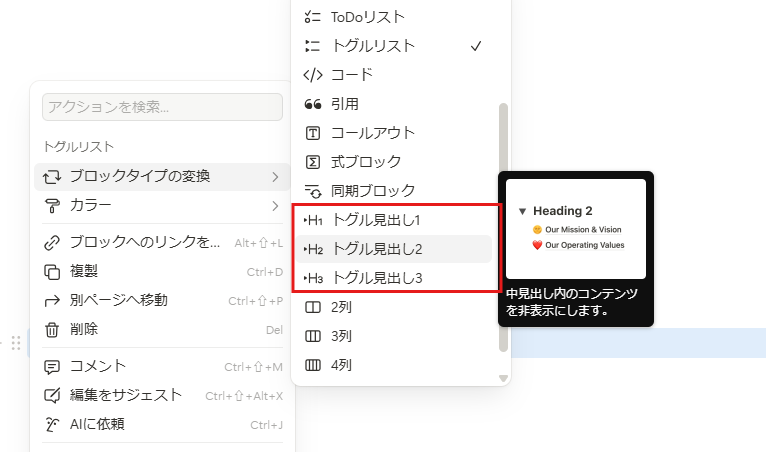766x452 pixels.
Task: Click the Del shortcut text
Action: (274, 330)
